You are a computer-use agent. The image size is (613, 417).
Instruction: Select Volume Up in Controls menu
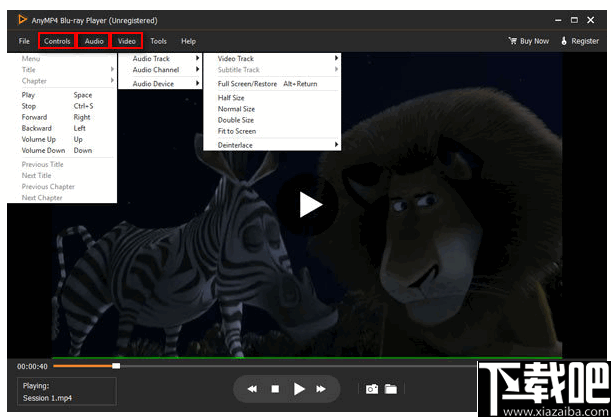[37, 139]
